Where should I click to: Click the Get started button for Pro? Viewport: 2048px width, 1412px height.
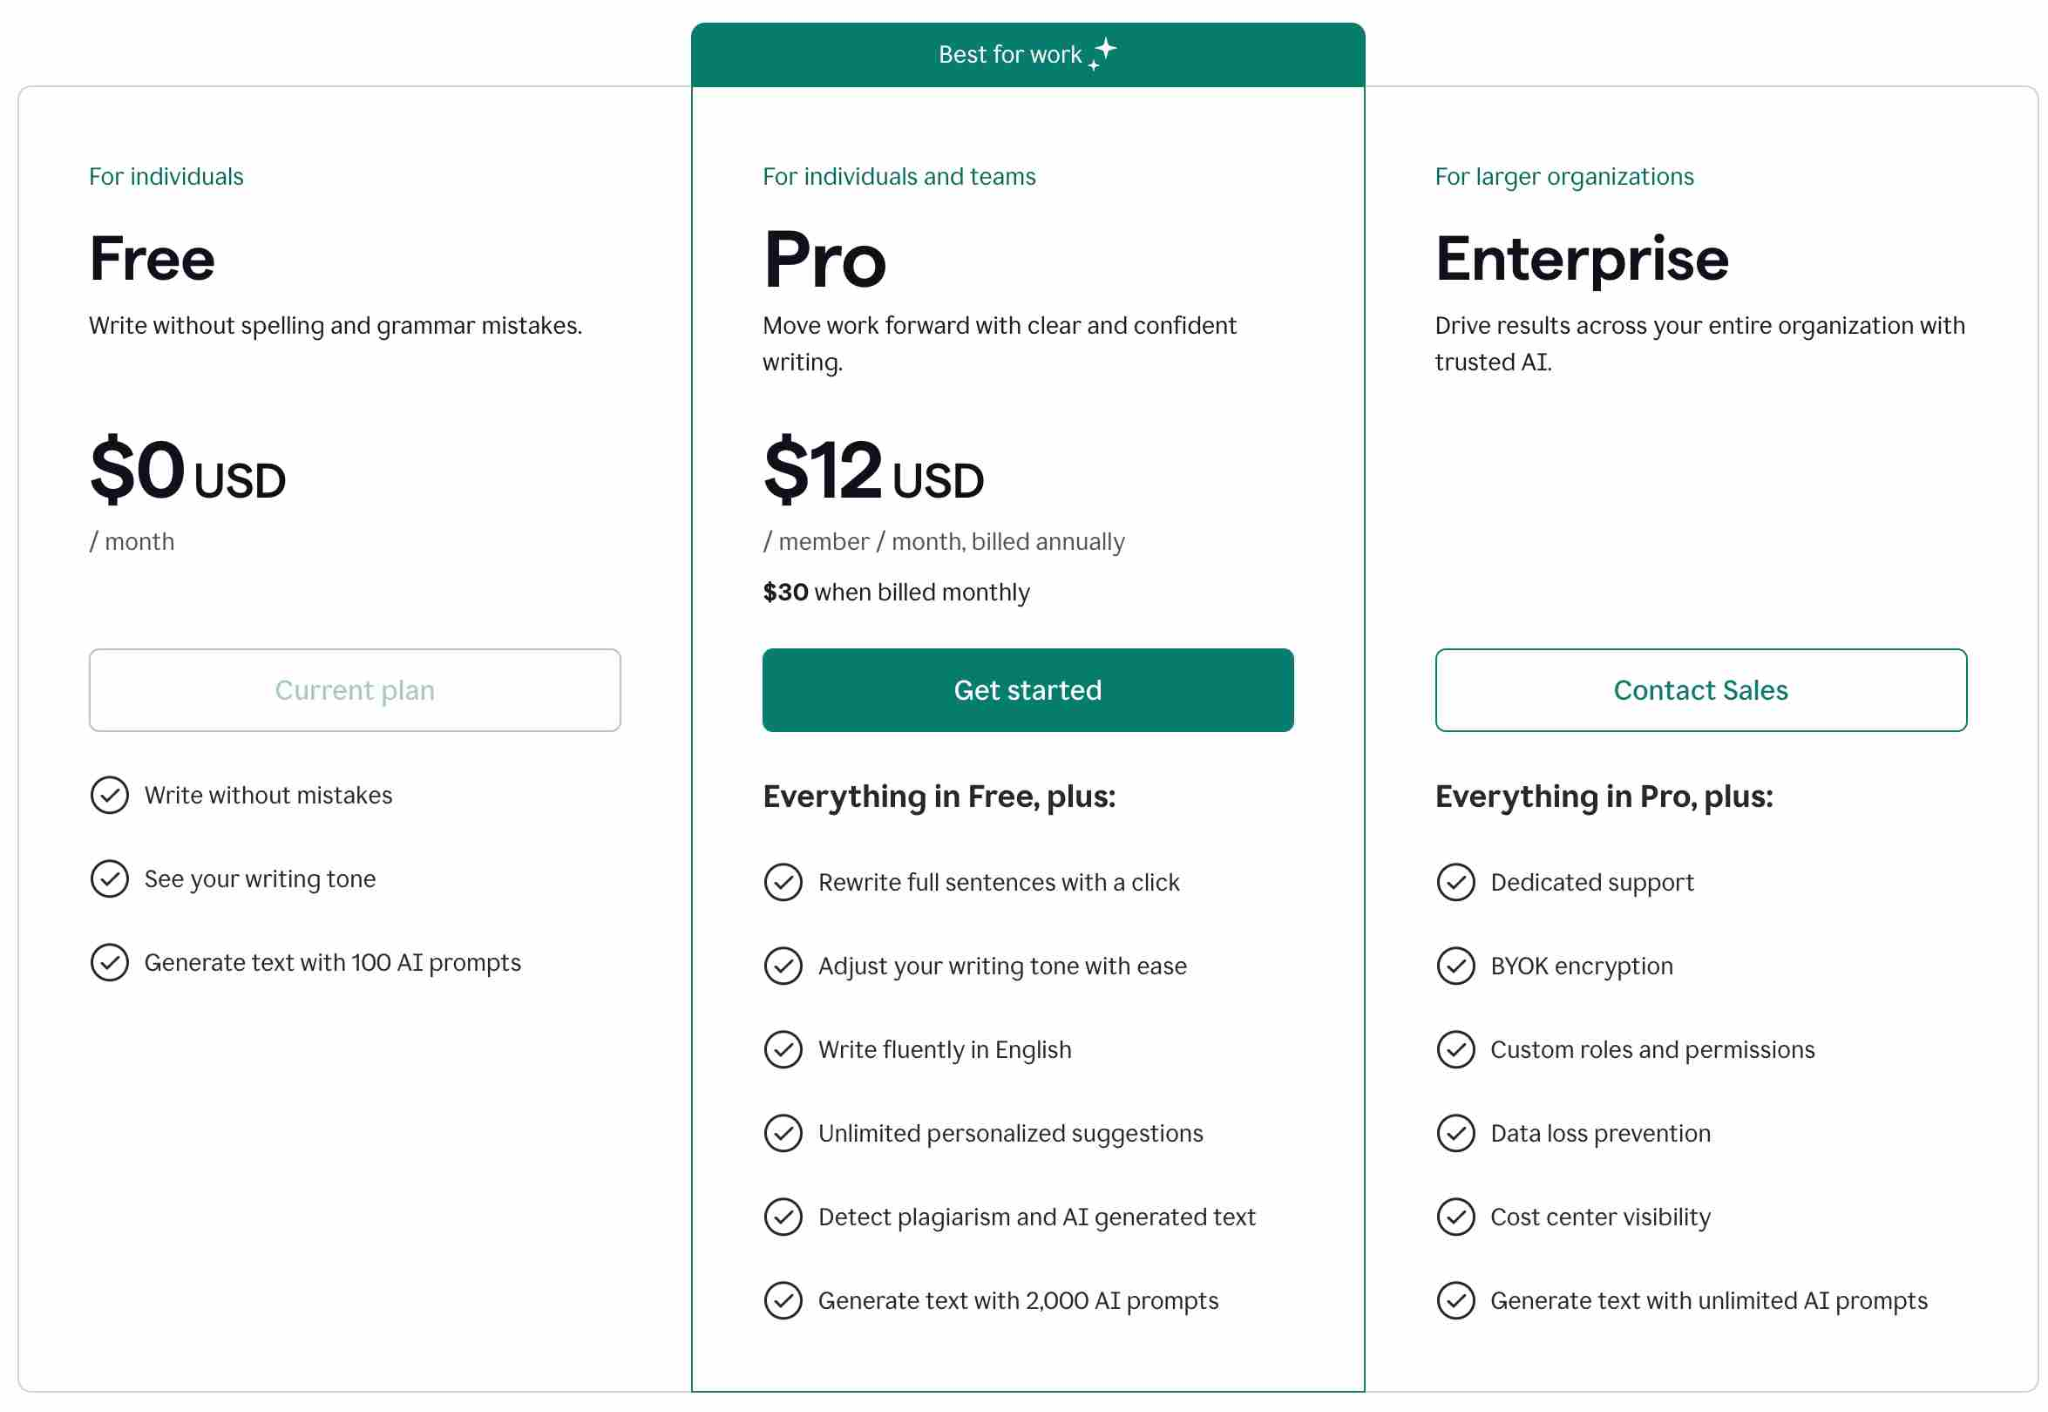[x=1027, y=690]
